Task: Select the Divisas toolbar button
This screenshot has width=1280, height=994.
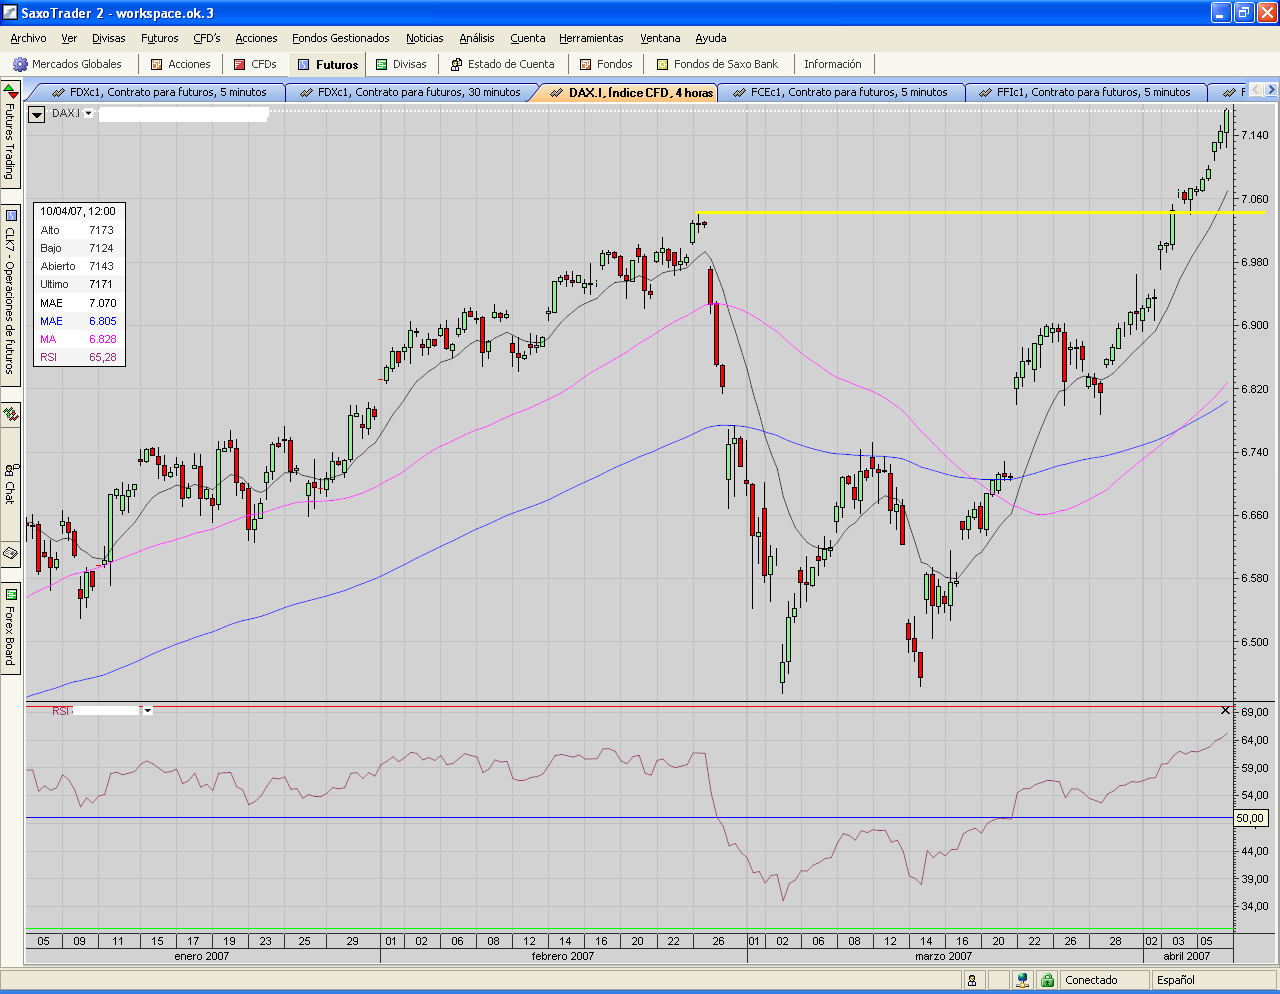Action: coord(401,64)
